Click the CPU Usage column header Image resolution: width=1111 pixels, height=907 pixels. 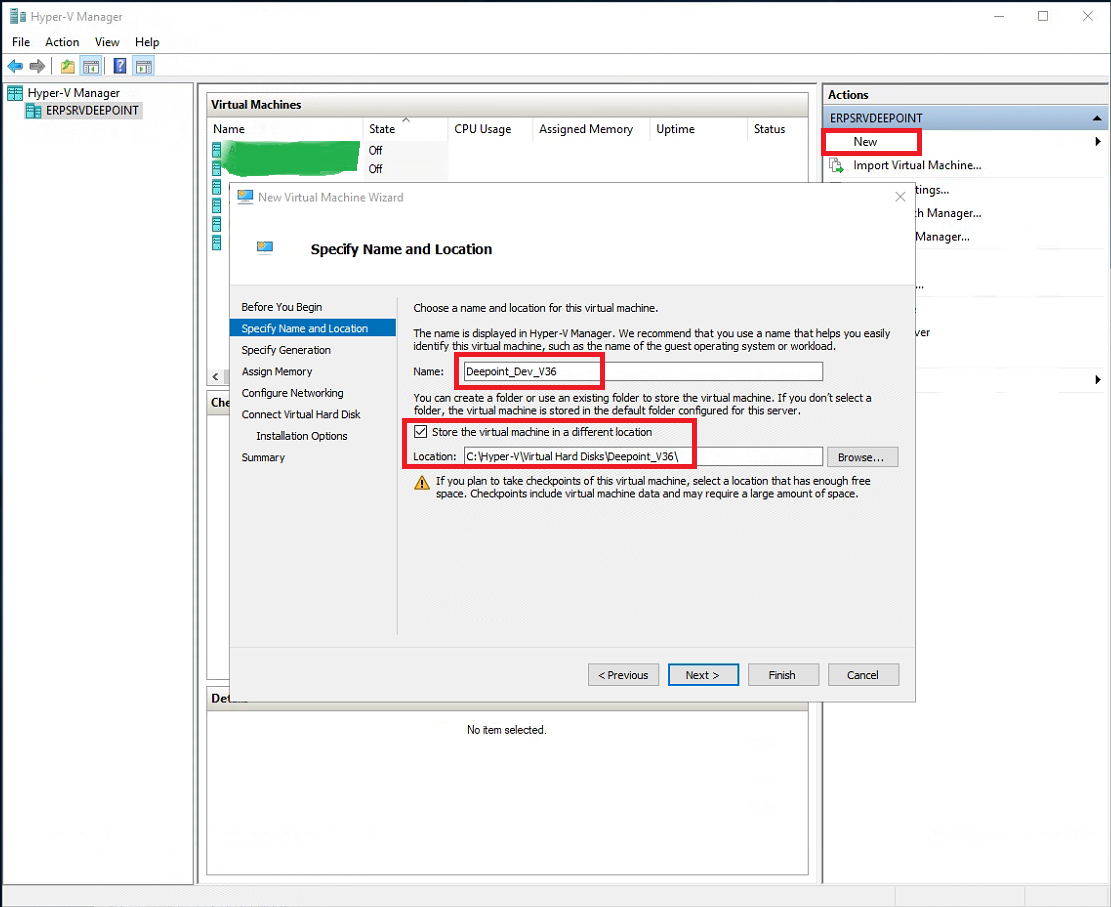point(490,129)
